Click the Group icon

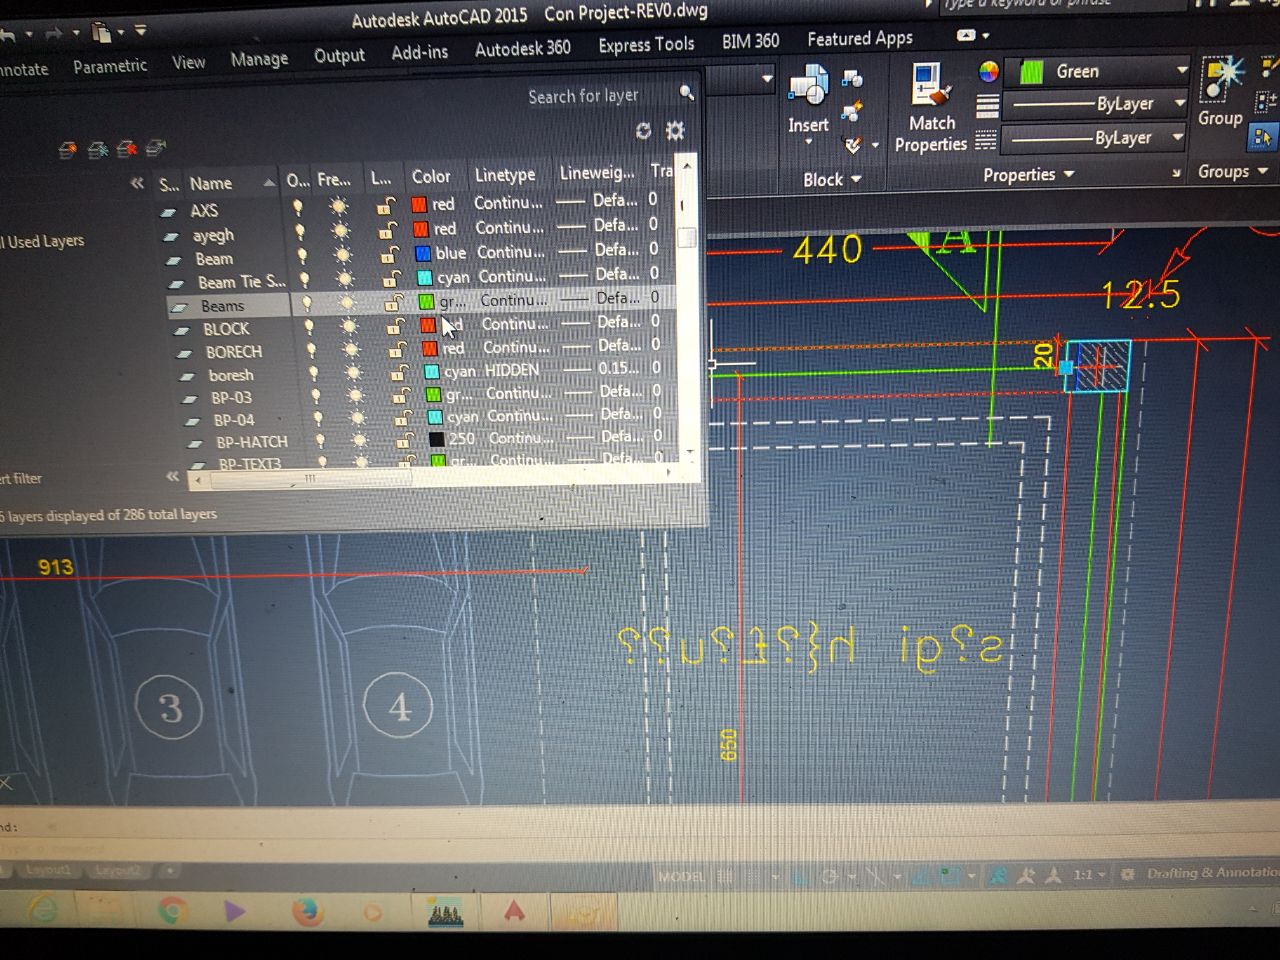click(1221, 79)
